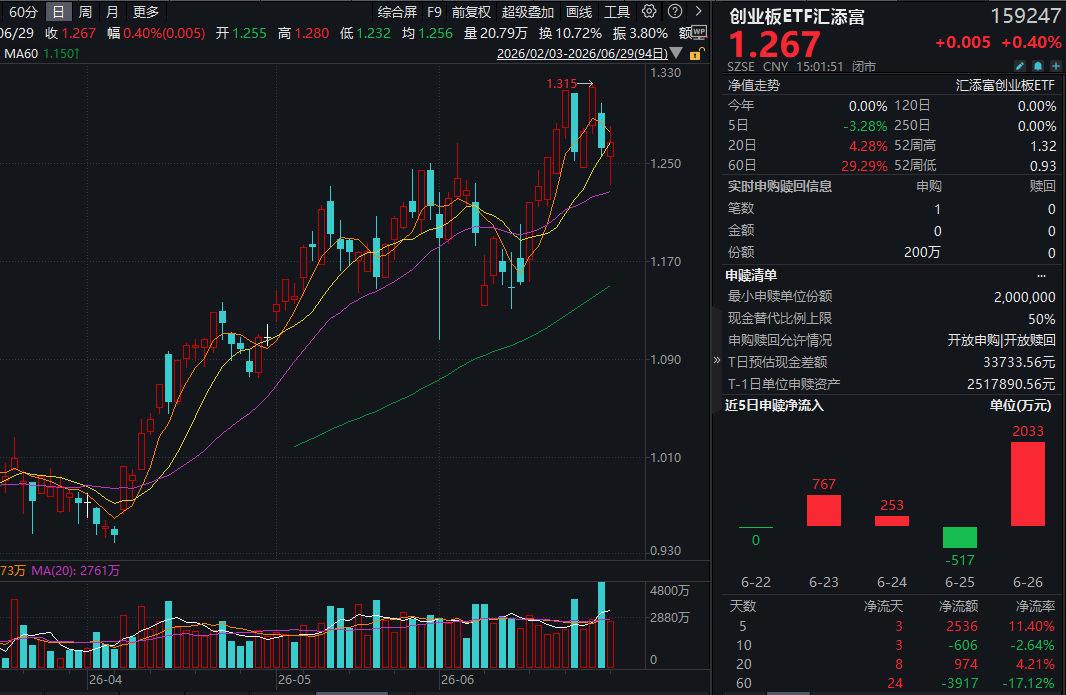Open chart settings gear icon
The height and width of the screenshot is (695, 1066).
(x=649, y=12)
